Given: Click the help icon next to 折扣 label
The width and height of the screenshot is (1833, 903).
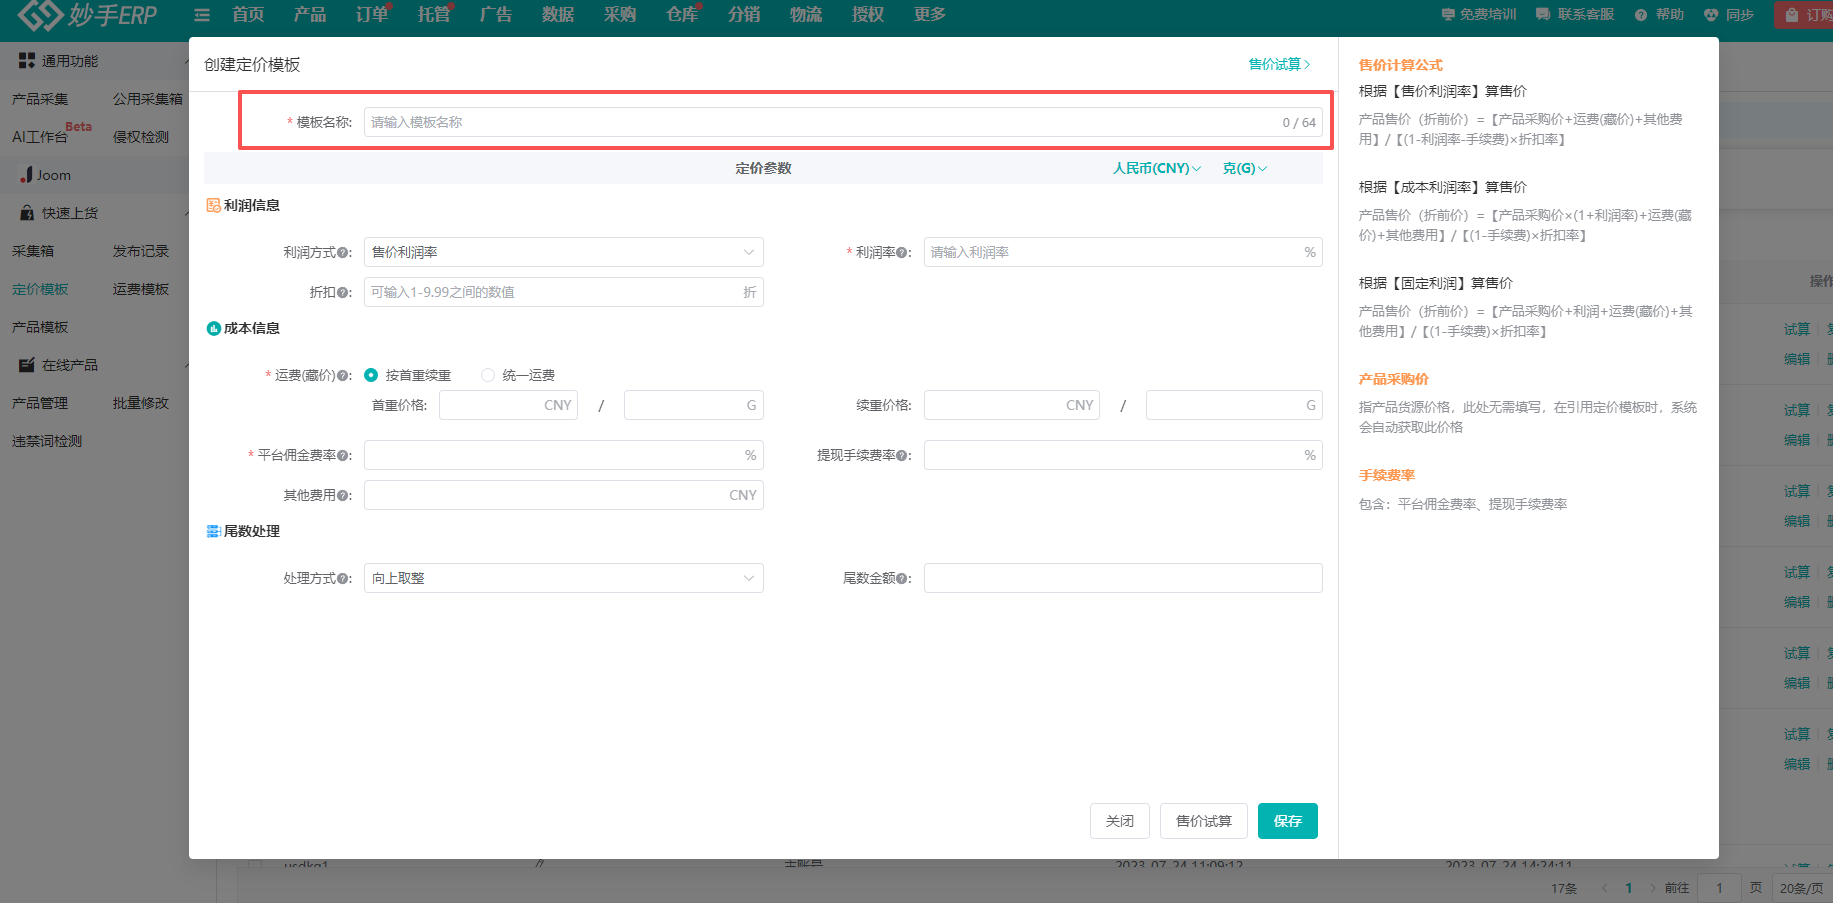Looking at the screenshot, I should coord(343,293).
